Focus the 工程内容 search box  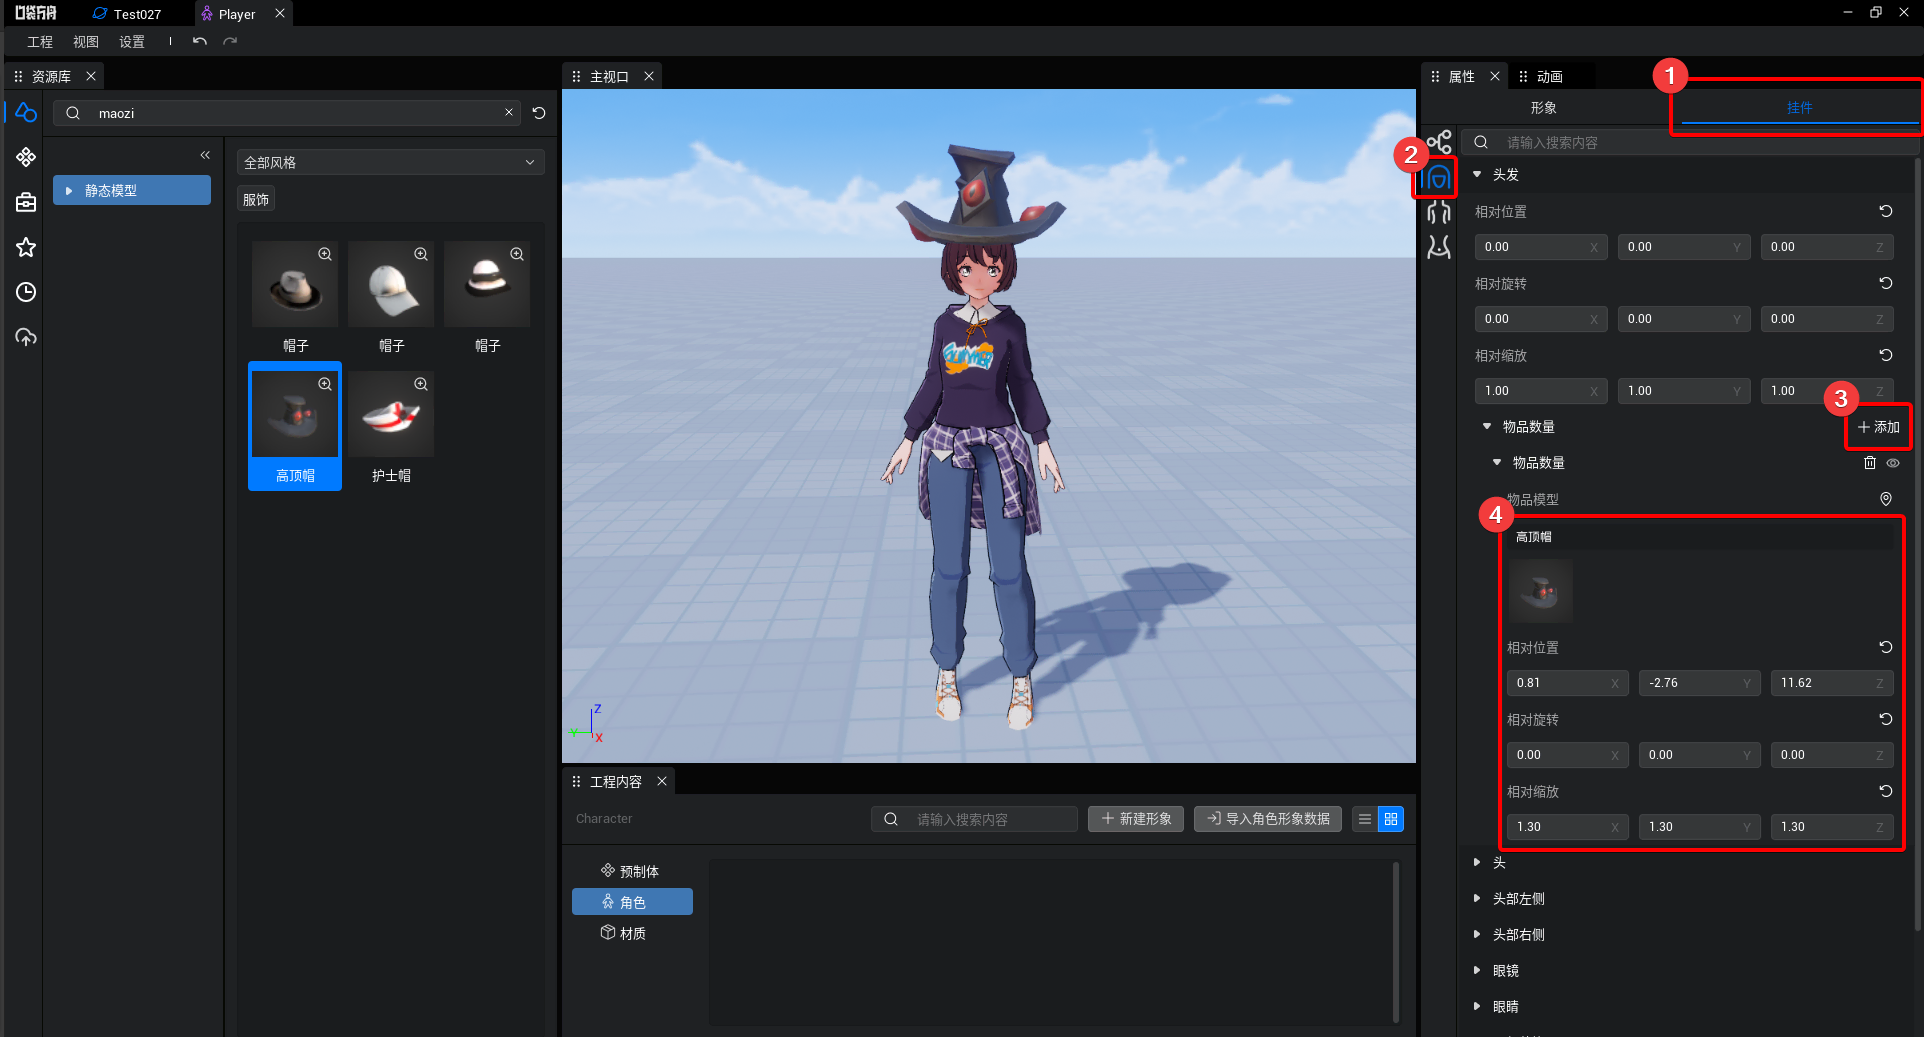(974, 819)
